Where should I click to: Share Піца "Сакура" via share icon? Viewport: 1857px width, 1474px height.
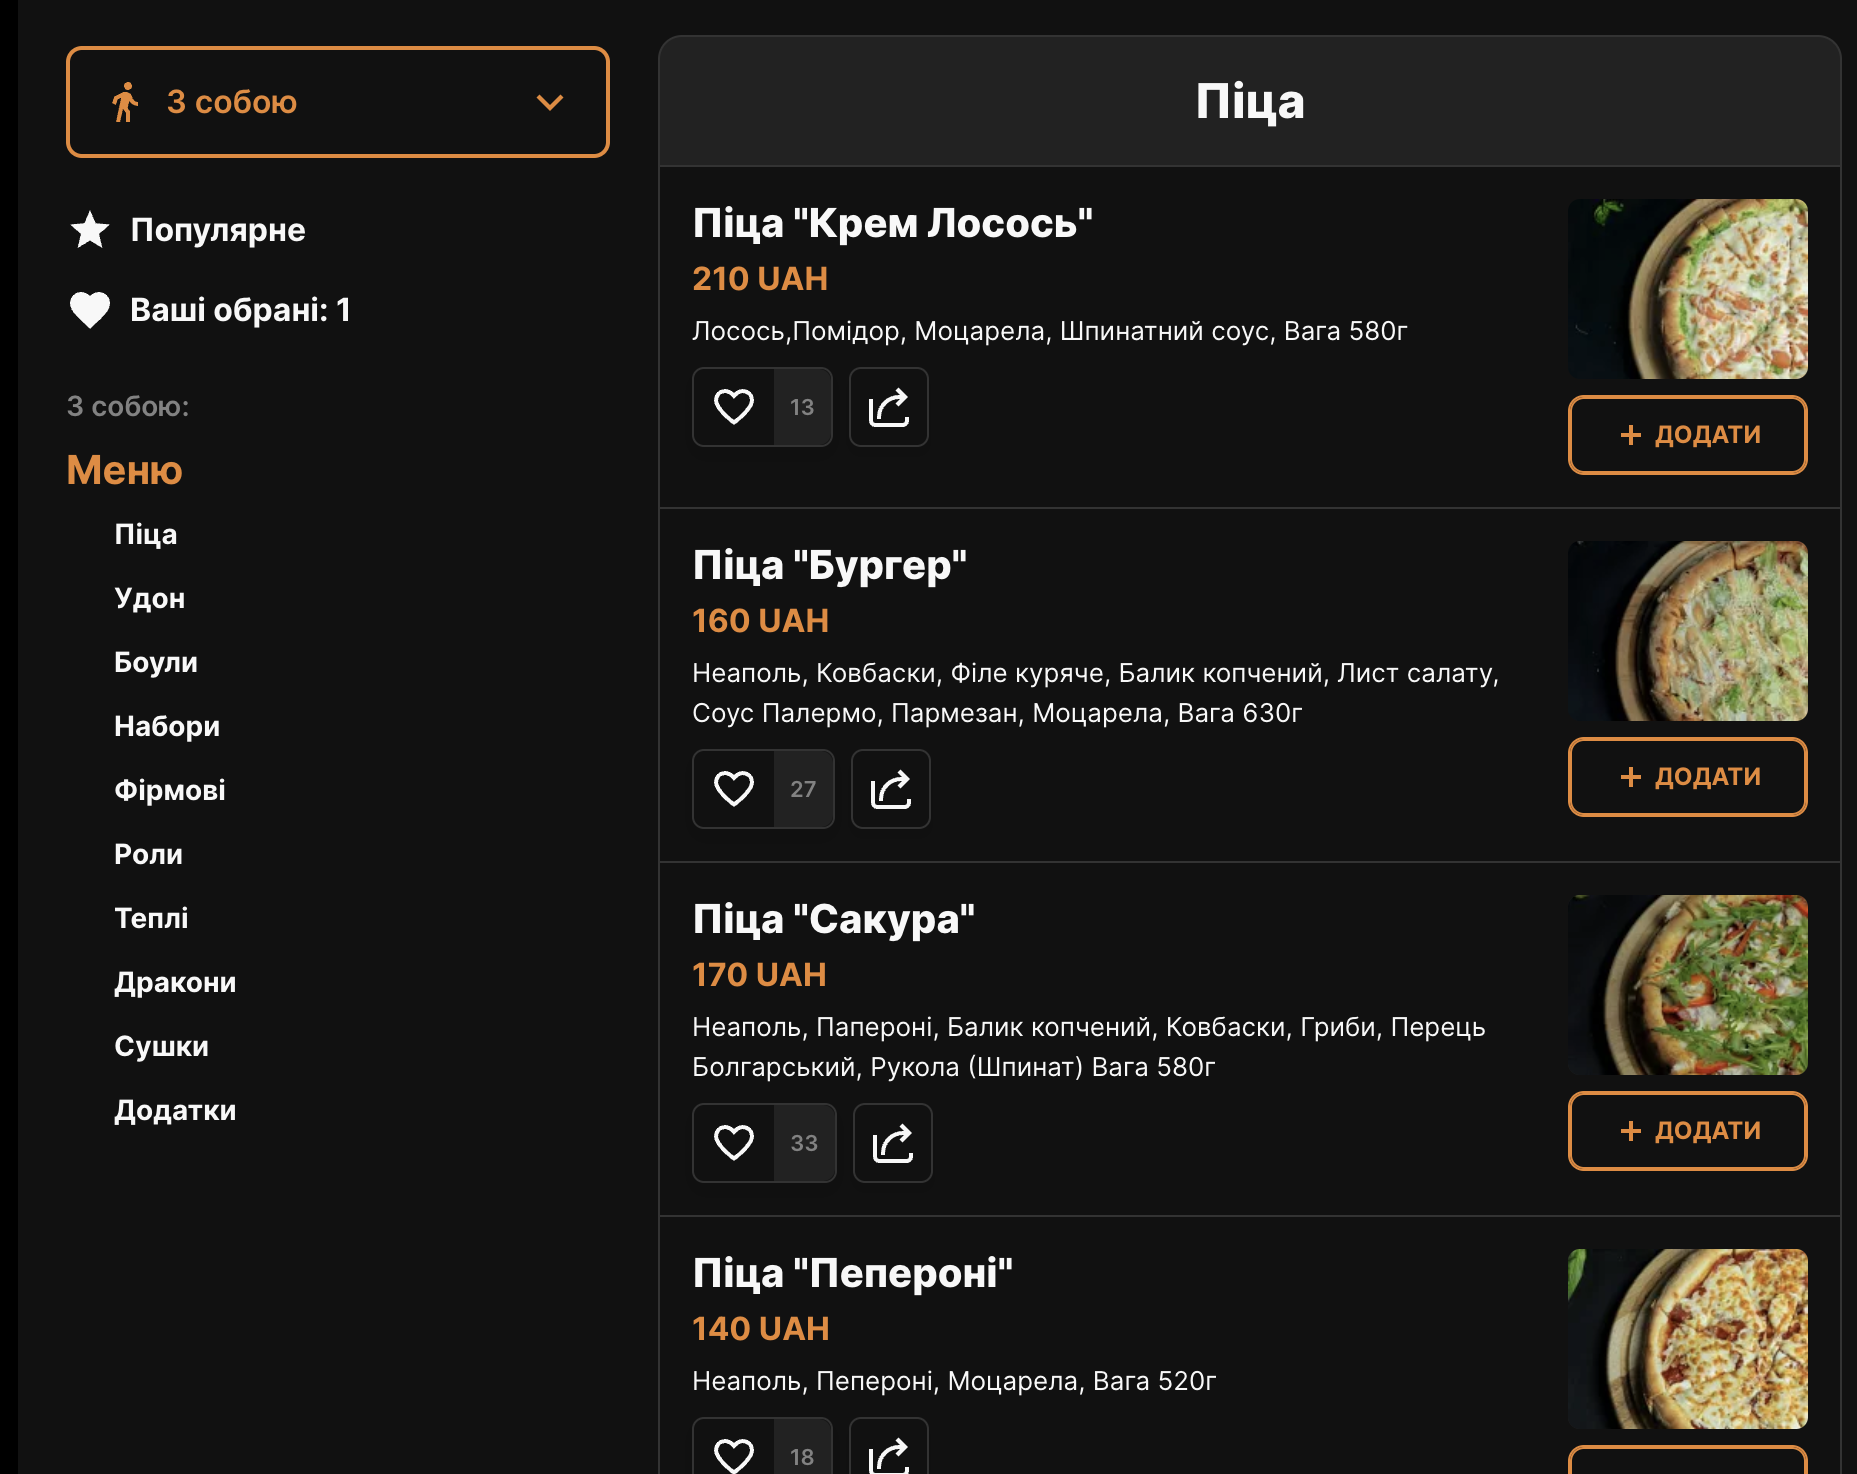click(893, 1143)
